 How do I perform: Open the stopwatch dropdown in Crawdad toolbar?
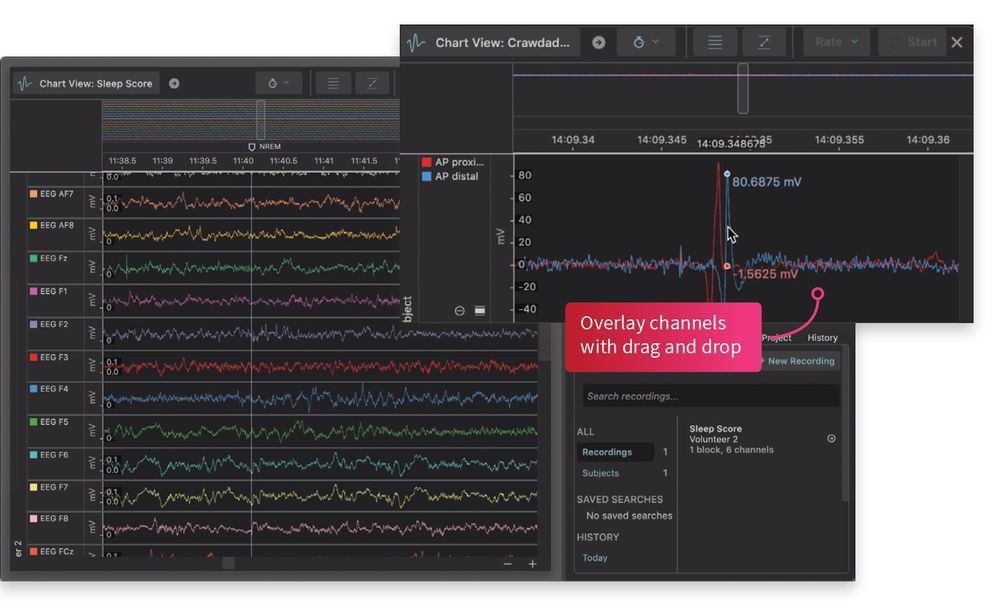click(x=648, y=42)
